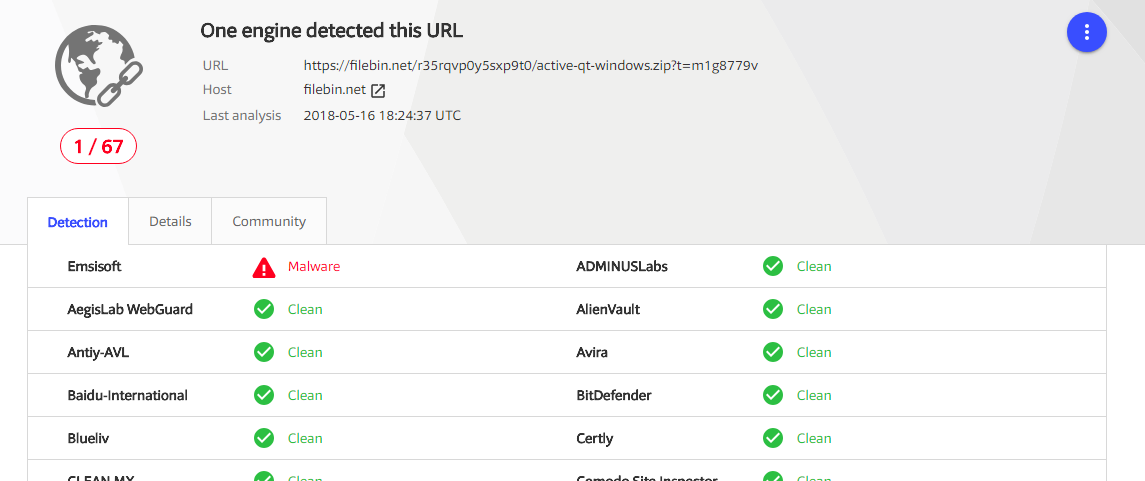Select the Emsisoft engine name
Image resolution: width=1145 pixels, height=481 pixels.
point(94,266)
